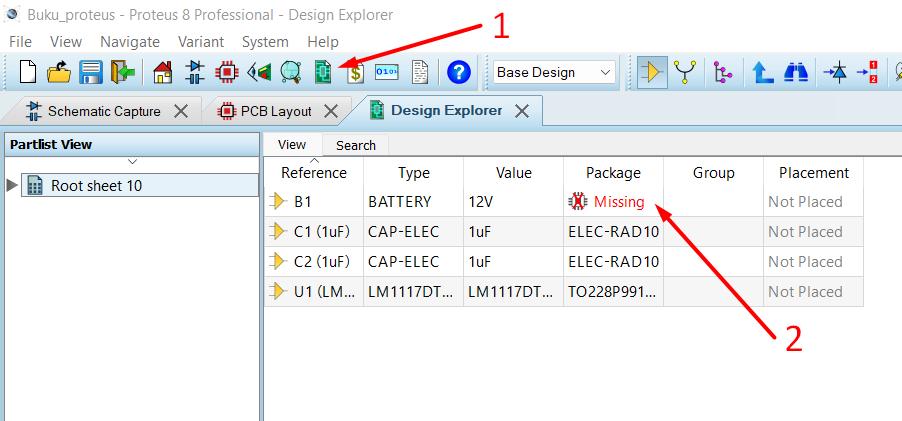Select the U1 reference cell
Viewport: 902px width, 421px height.
[x=314, y=292]
